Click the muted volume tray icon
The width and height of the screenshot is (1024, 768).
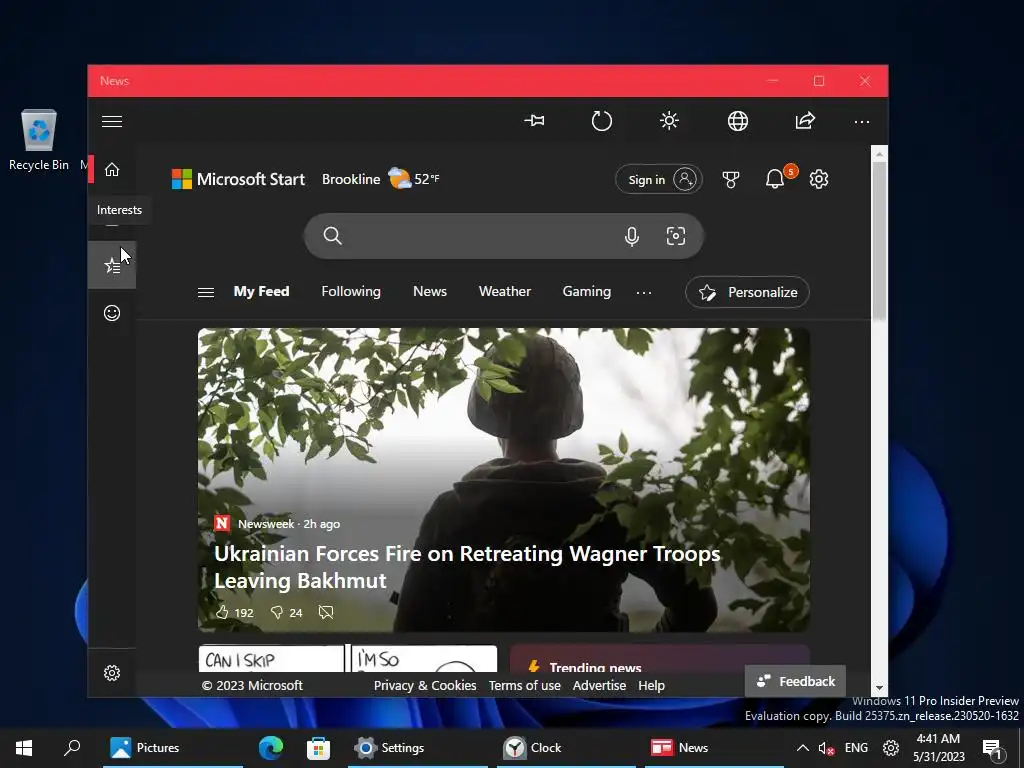tap(827, 748)
